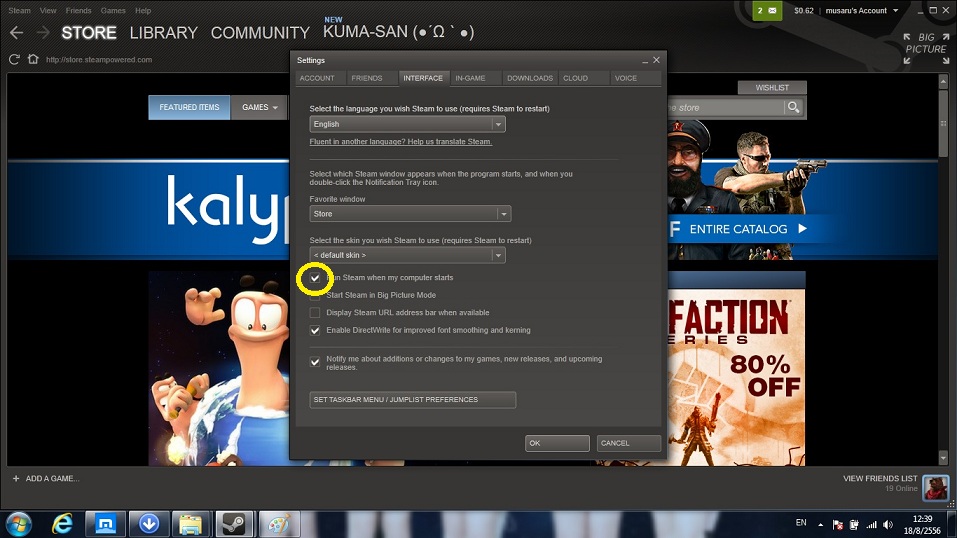Open the View menu
This screenshot has height=538, width=957.
(x=48, y=10)
